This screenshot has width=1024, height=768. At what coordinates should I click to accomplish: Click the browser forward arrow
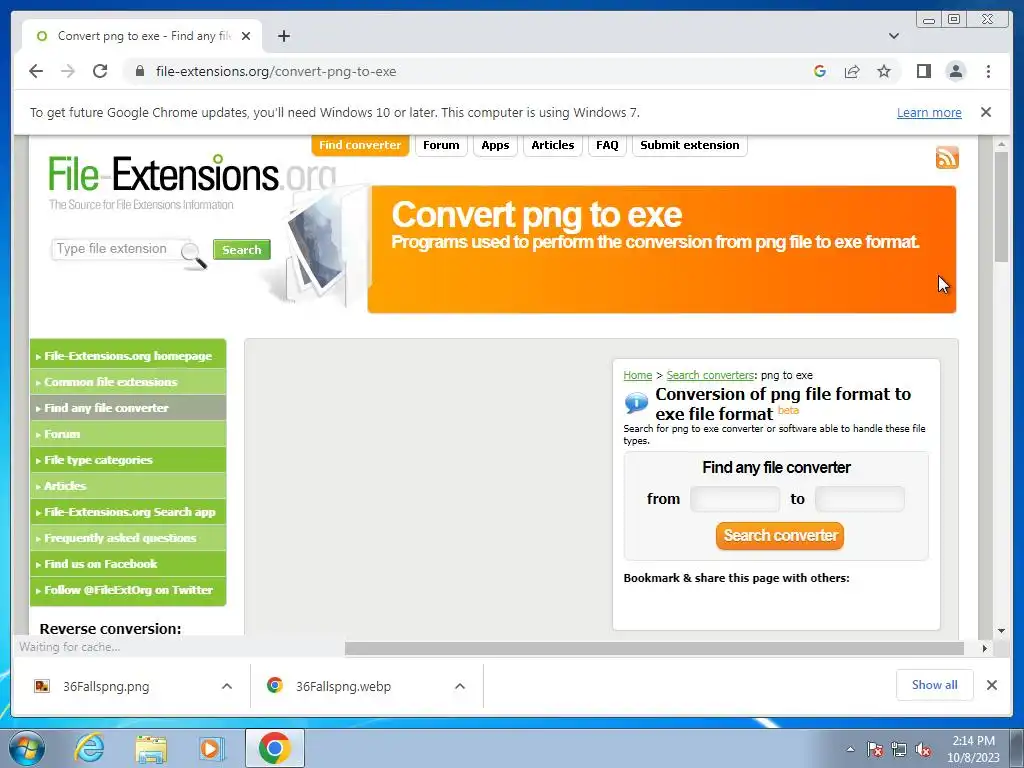click(x=68, y=71)
